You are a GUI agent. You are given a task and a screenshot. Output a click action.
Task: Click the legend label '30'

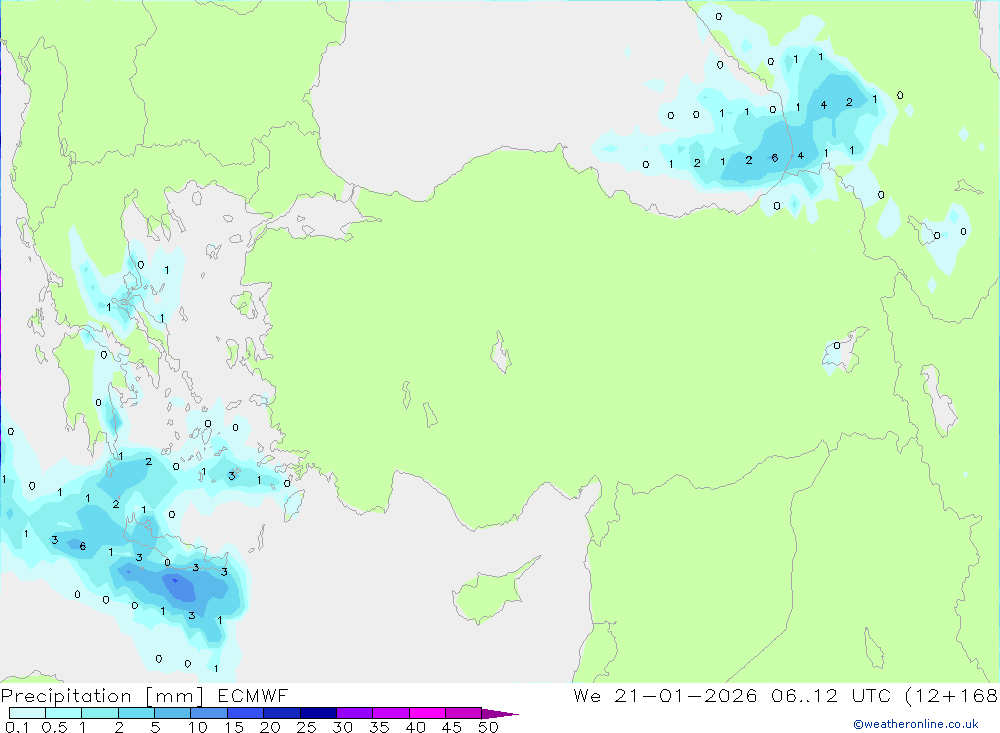pyautogui.click(x=342, y=727)
